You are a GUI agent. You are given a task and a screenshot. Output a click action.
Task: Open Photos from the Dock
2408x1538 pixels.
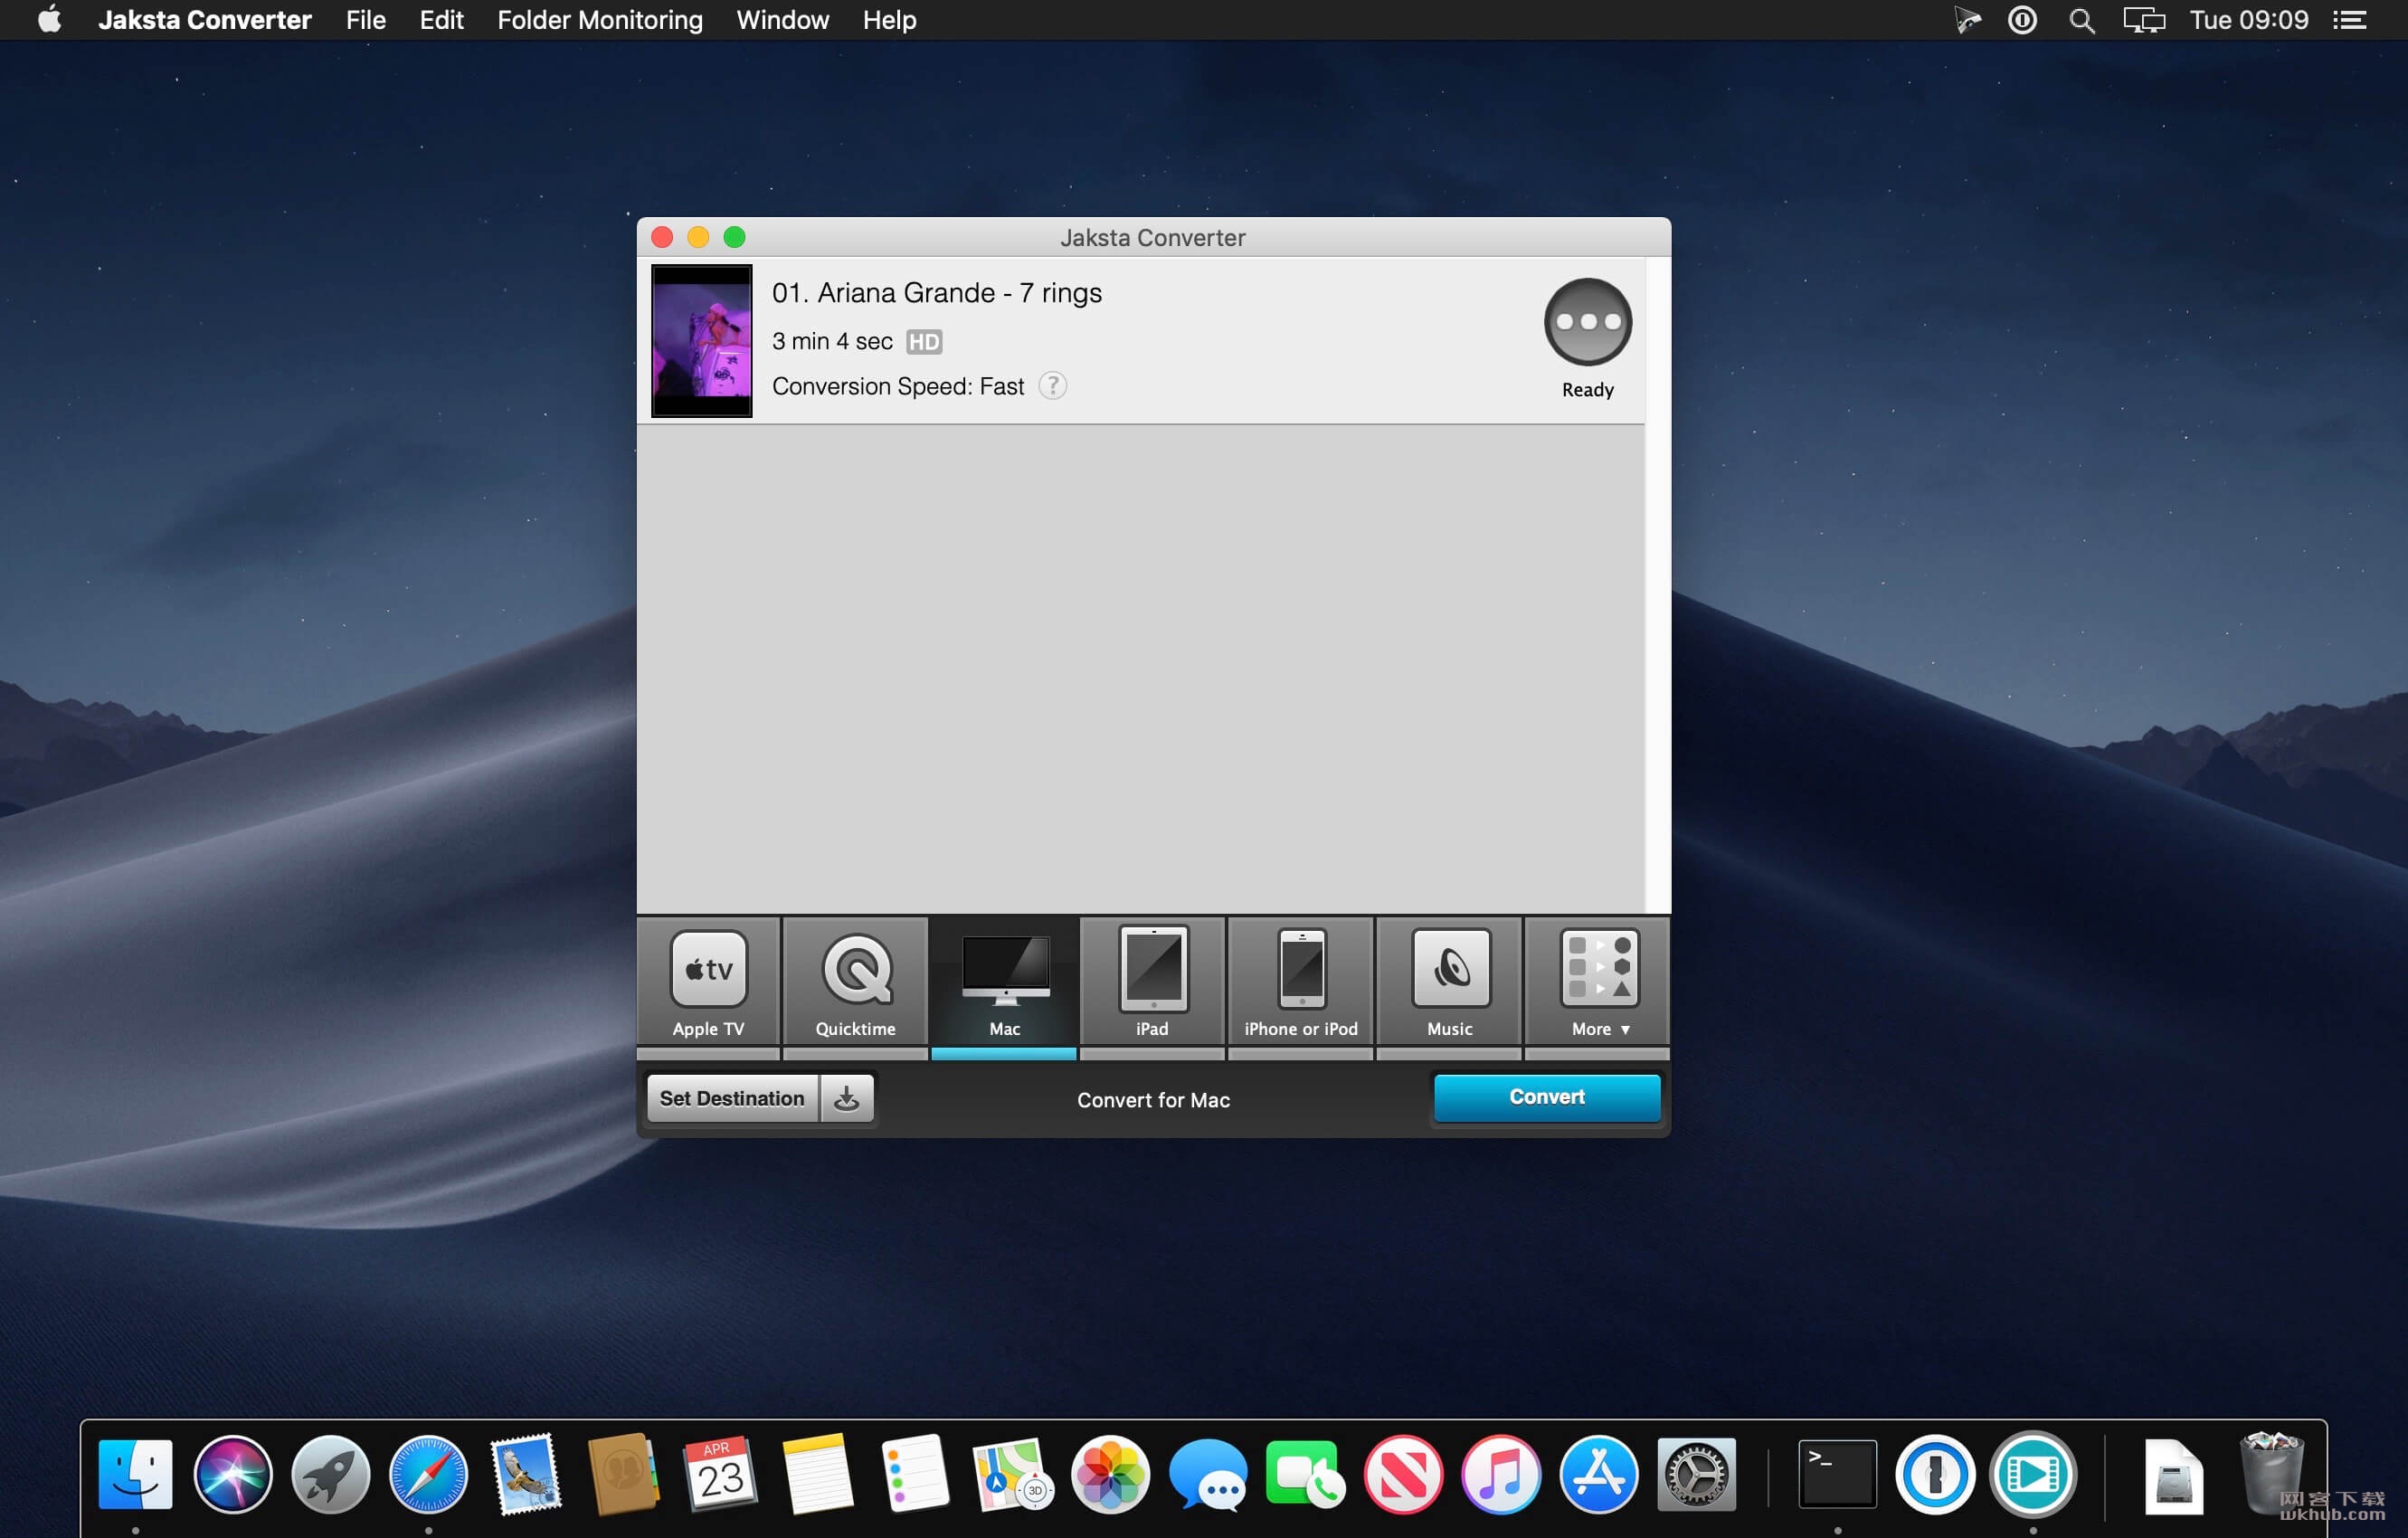click(x=1110, y=1473)
